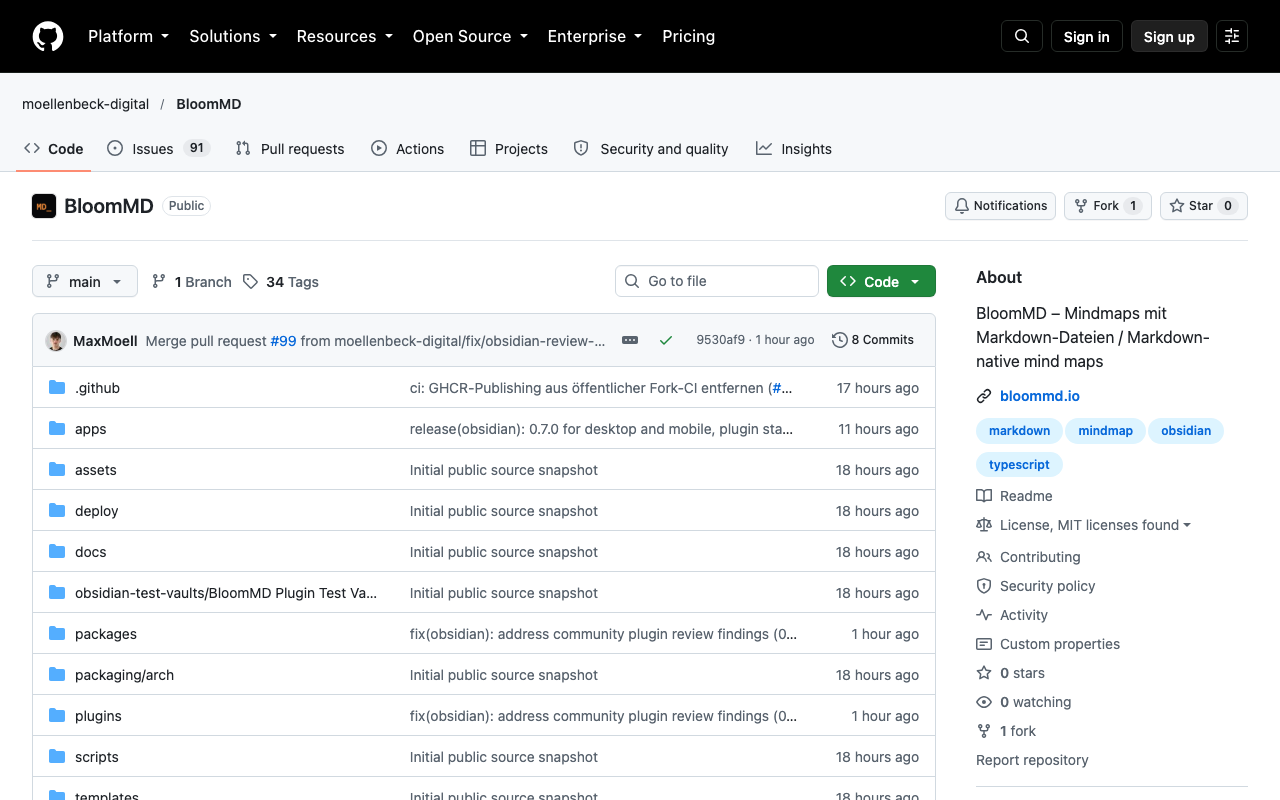Open appearance settings icon next to Sign up
The width and height of the screenshot is (1280, 800).
click(x=1232, y=36)
